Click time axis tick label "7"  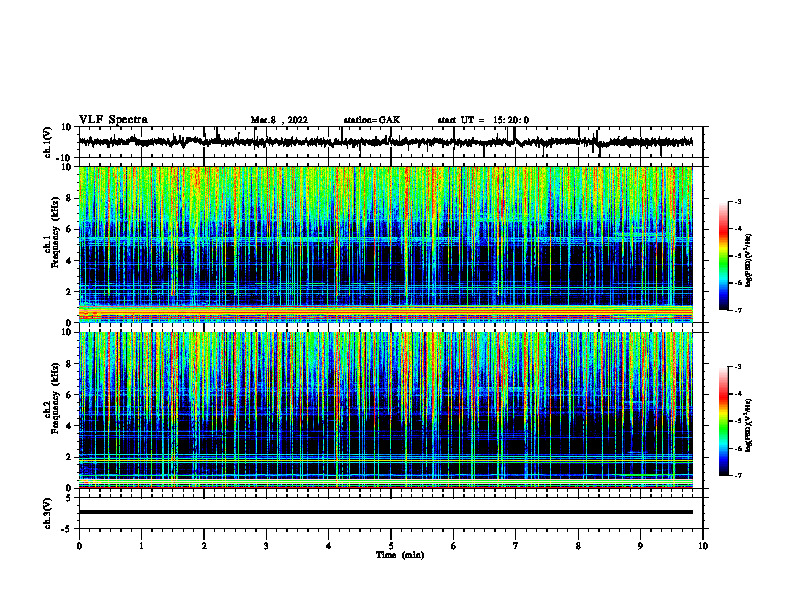[516, 546]
